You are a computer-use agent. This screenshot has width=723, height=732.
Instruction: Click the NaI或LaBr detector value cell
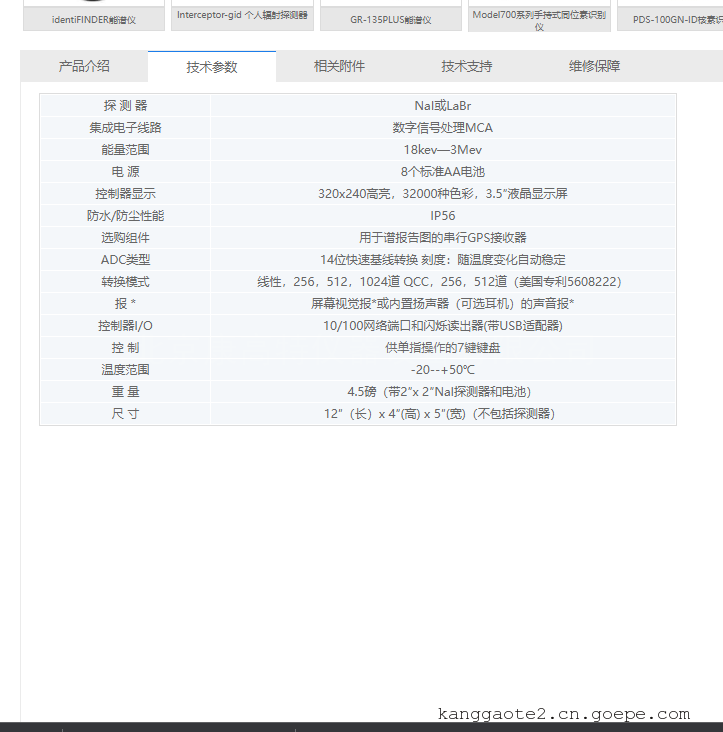(442, 105)
